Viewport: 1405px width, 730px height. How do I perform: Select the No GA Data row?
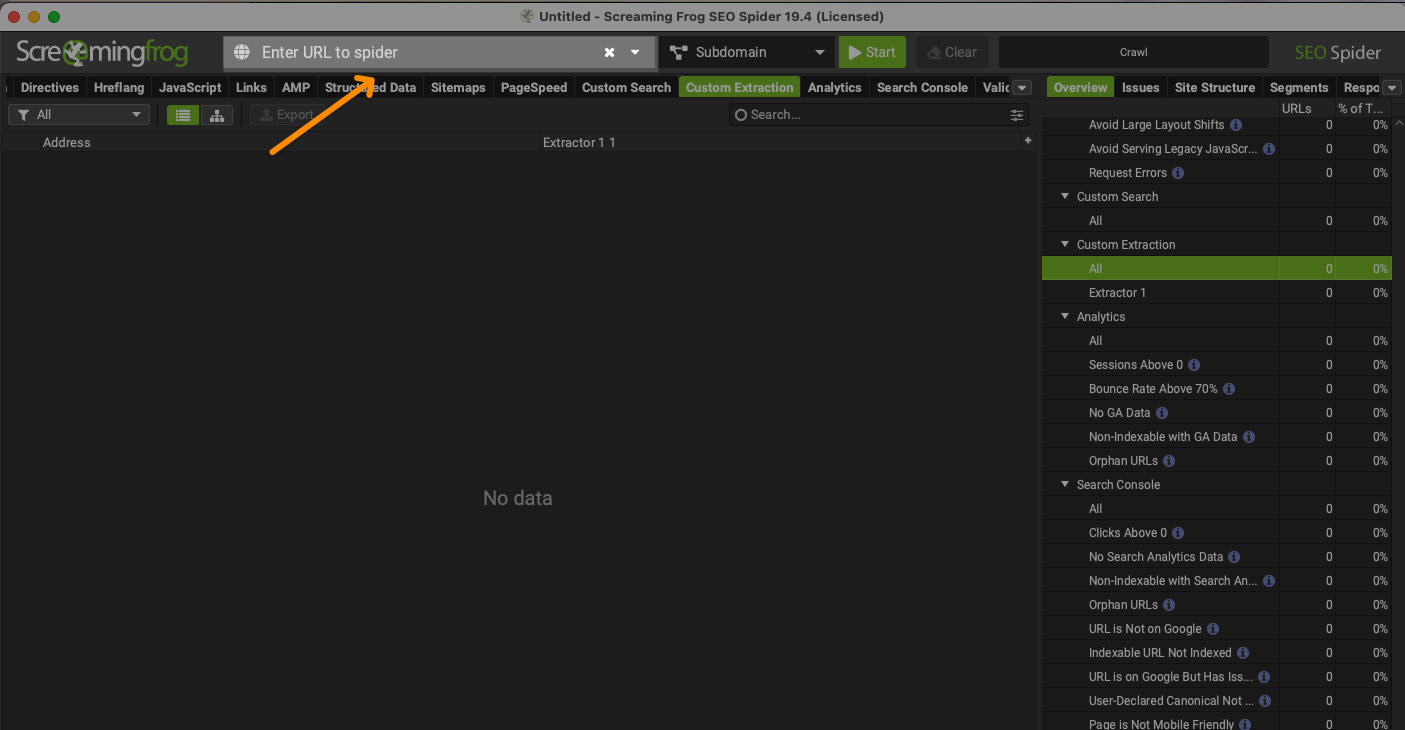click(1216, 413)
